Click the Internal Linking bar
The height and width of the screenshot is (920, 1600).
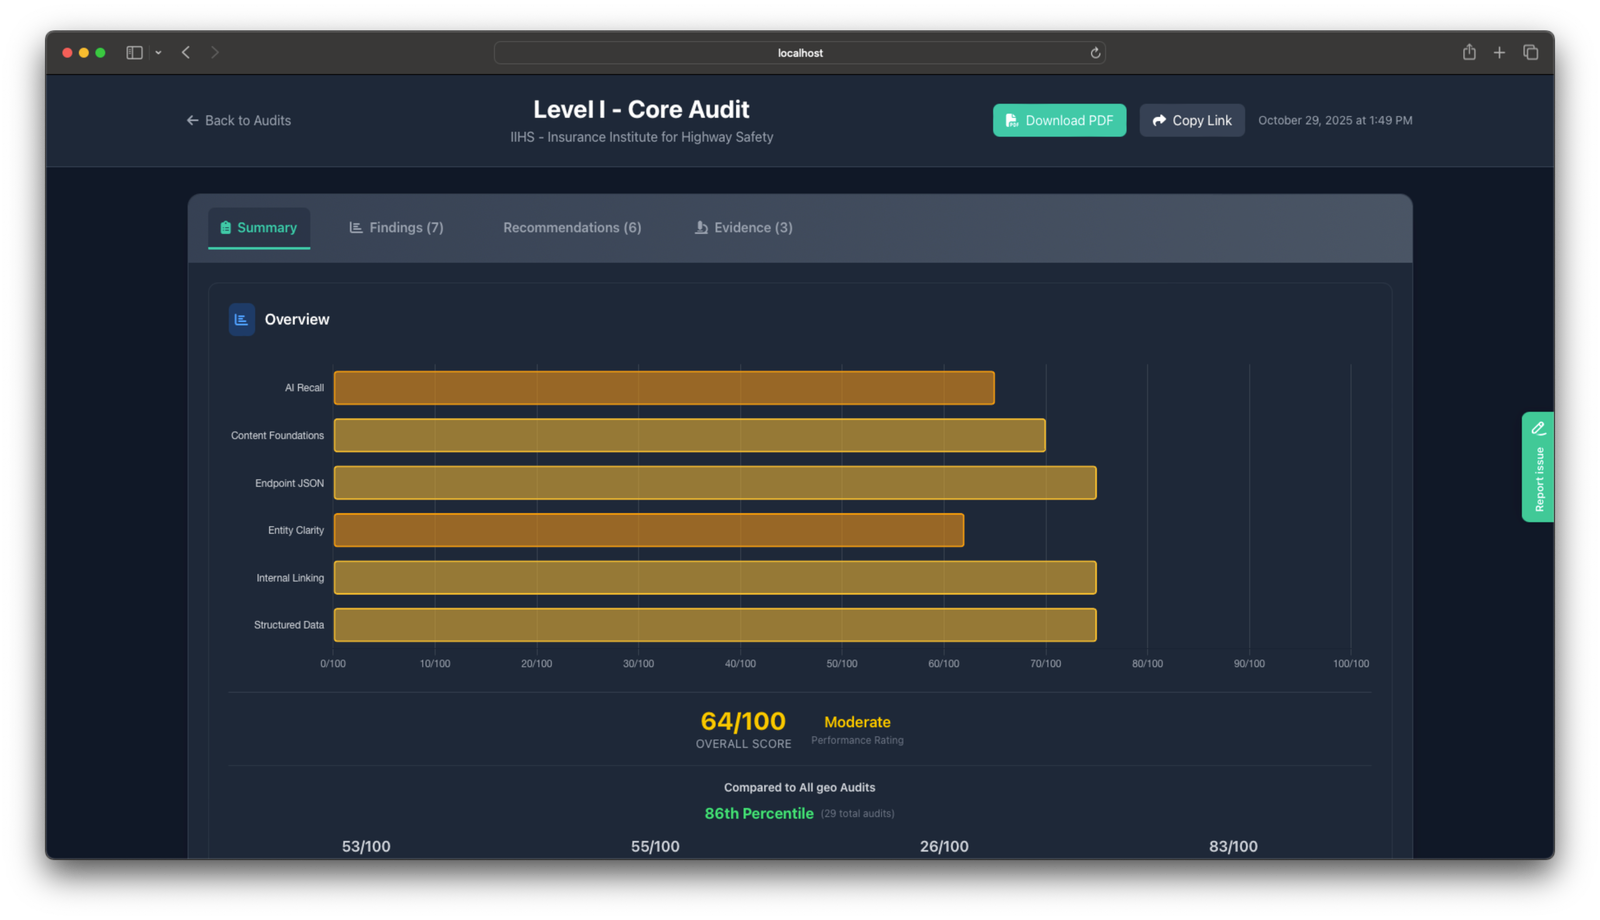(x=715, y=578)
